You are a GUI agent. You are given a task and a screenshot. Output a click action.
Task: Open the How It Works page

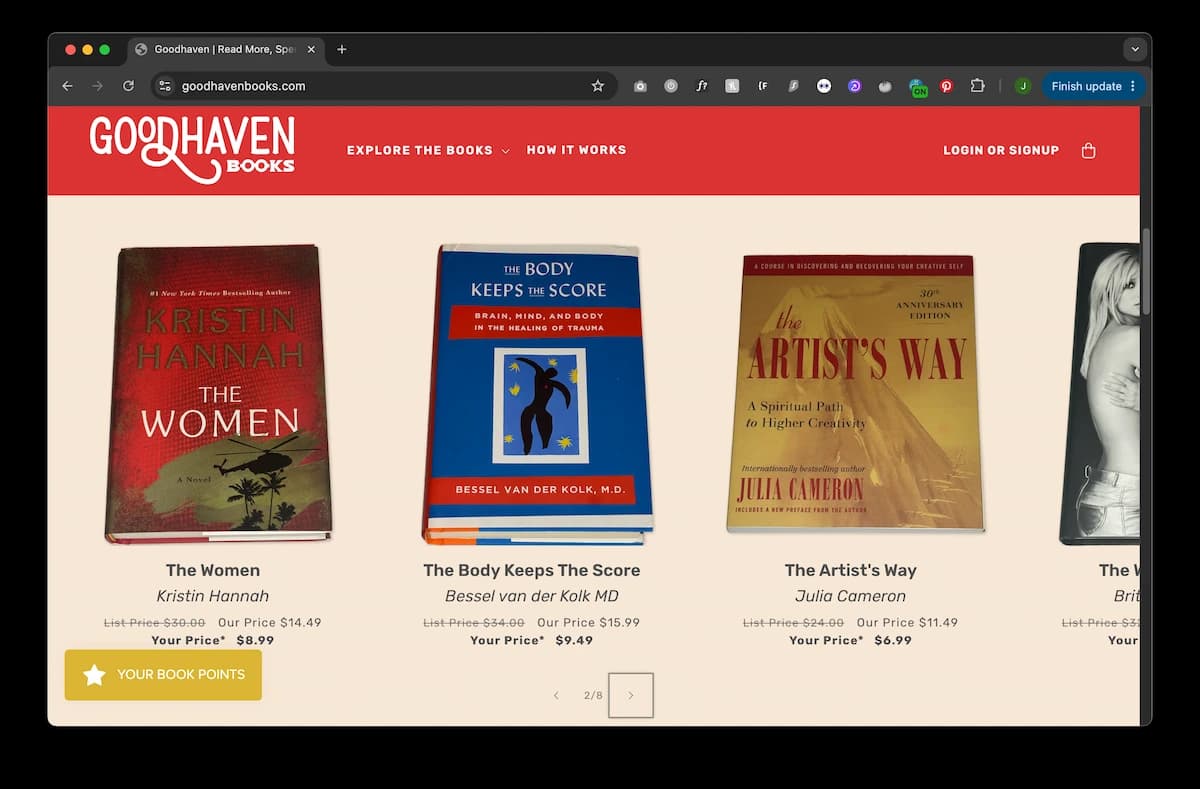tap(576, 150)
